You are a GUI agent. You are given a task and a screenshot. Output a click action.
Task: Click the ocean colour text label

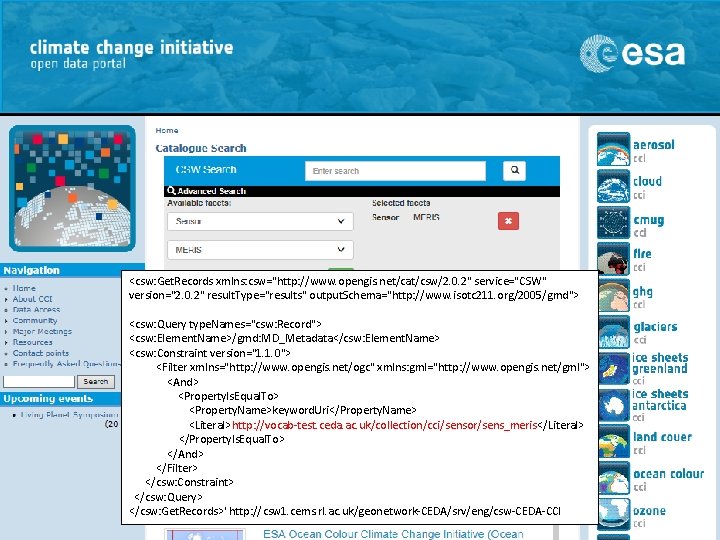pos(669,473)
